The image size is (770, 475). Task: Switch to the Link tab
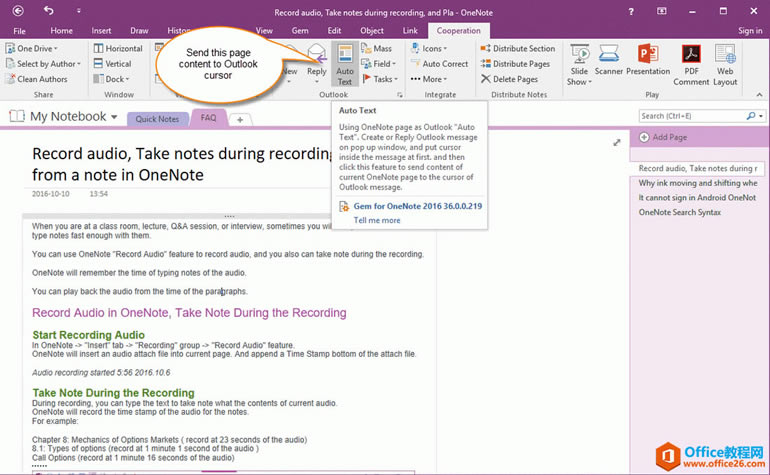click(x=410, y=30)
